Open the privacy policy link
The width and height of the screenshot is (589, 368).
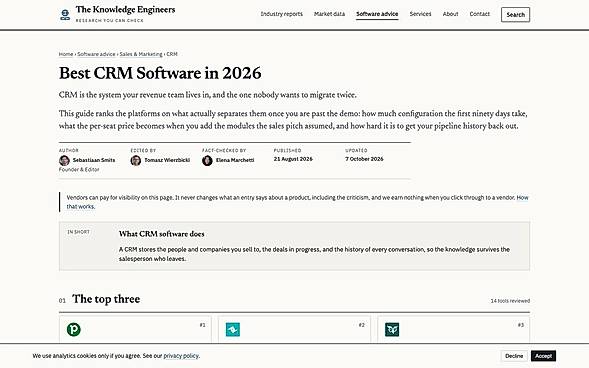(x=181, y=356)
